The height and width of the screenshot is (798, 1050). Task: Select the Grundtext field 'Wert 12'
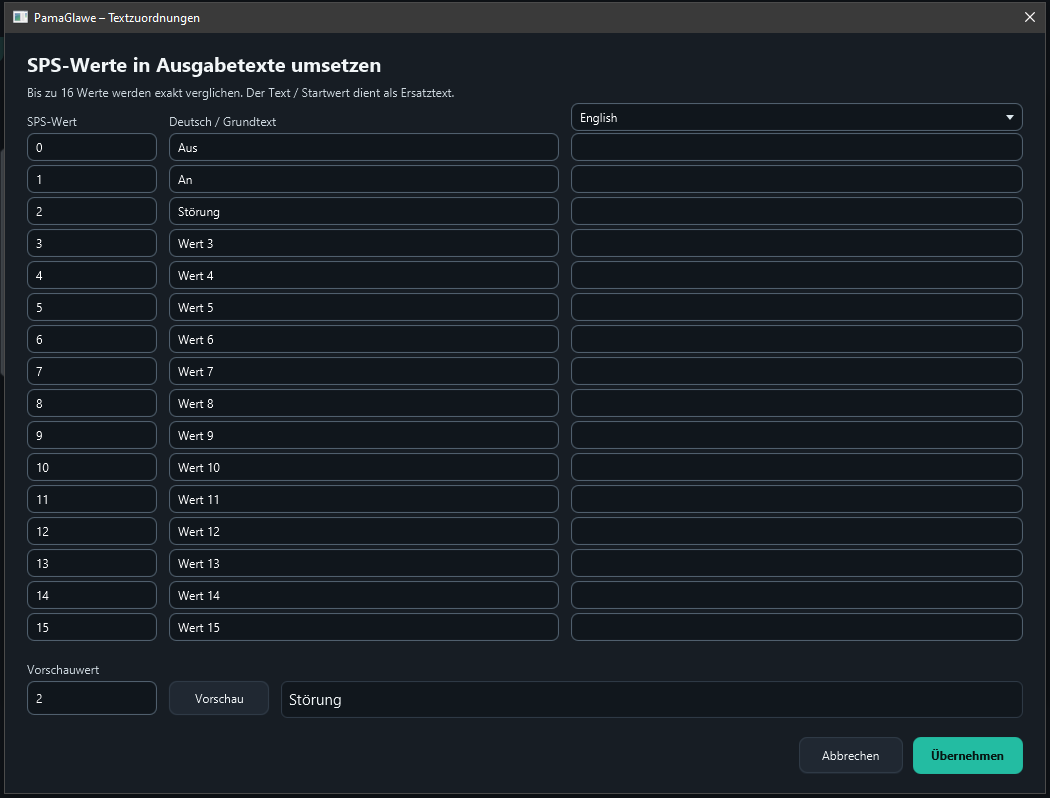click(364, 532)
